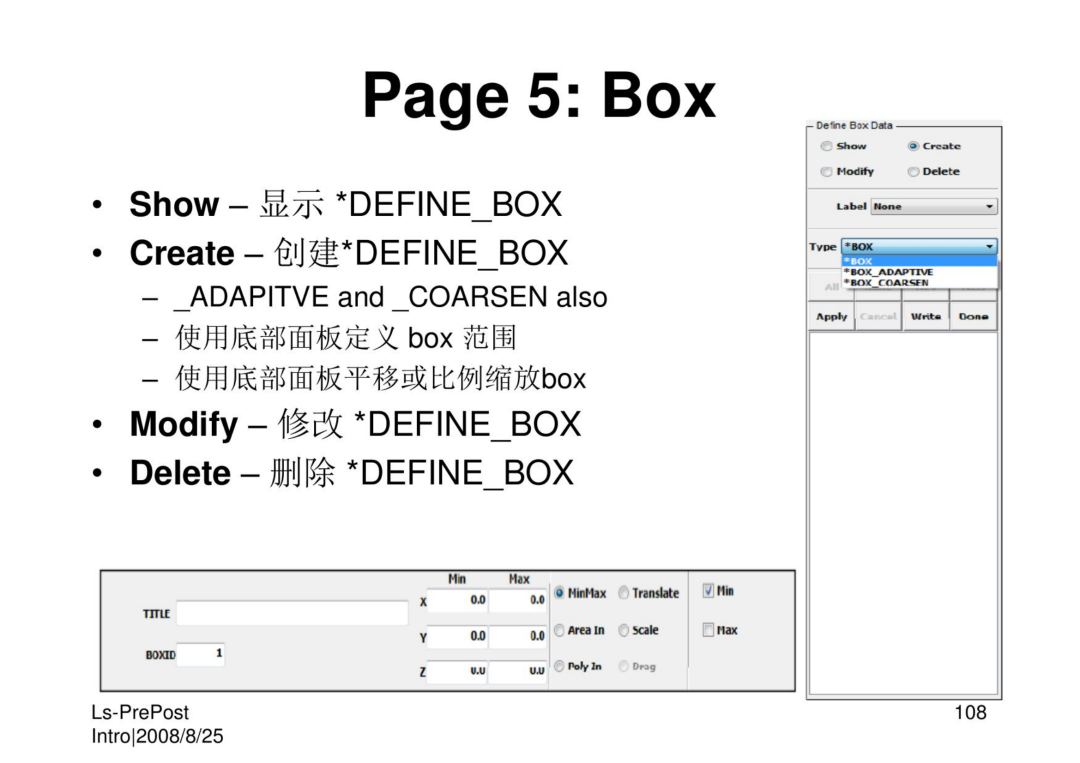Select the MinMax radio button
The width and height of the screenshot is (1080, 763).
coord(559,593)
